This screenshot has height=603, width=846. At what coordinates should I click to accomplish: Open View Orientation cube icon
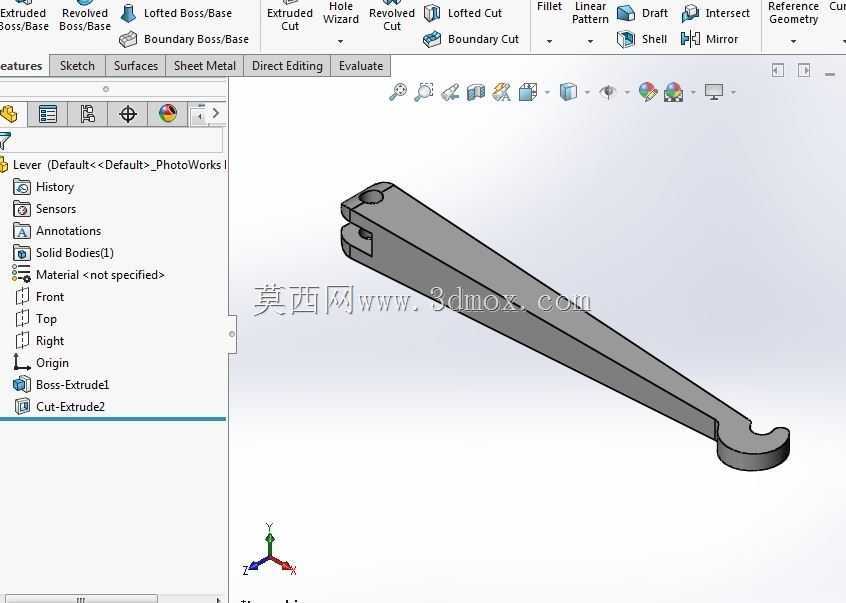(528, 92)
